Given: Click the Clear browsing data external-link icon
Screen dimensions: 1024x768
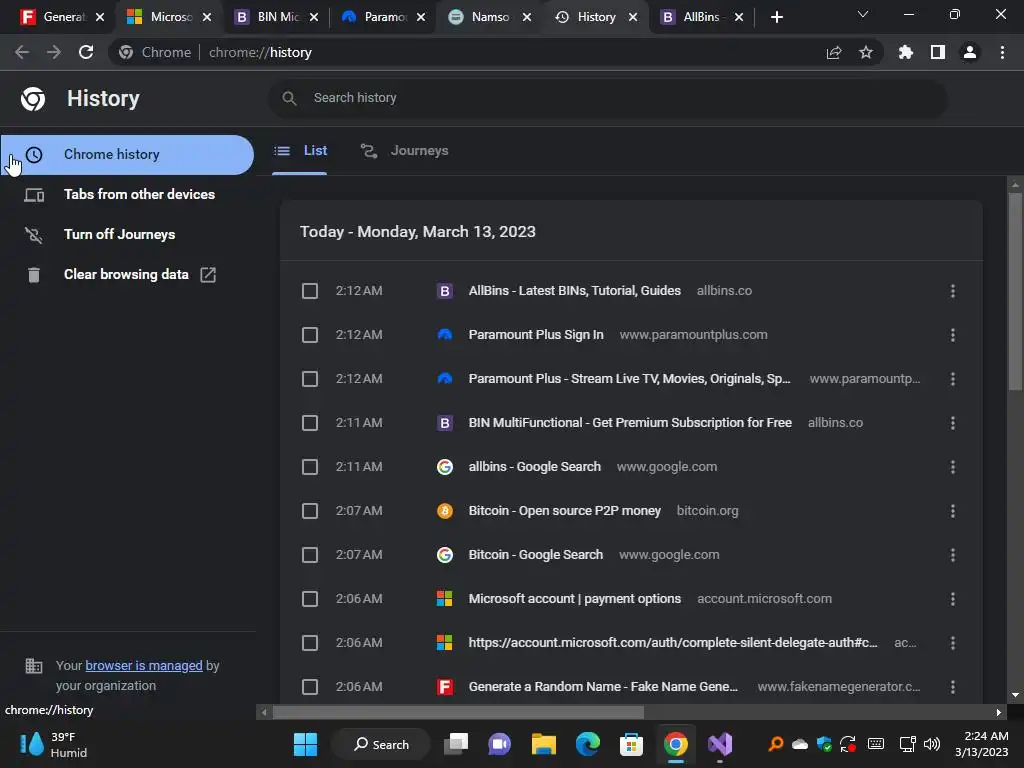Looking at the screenshot, I should (208, 275).
